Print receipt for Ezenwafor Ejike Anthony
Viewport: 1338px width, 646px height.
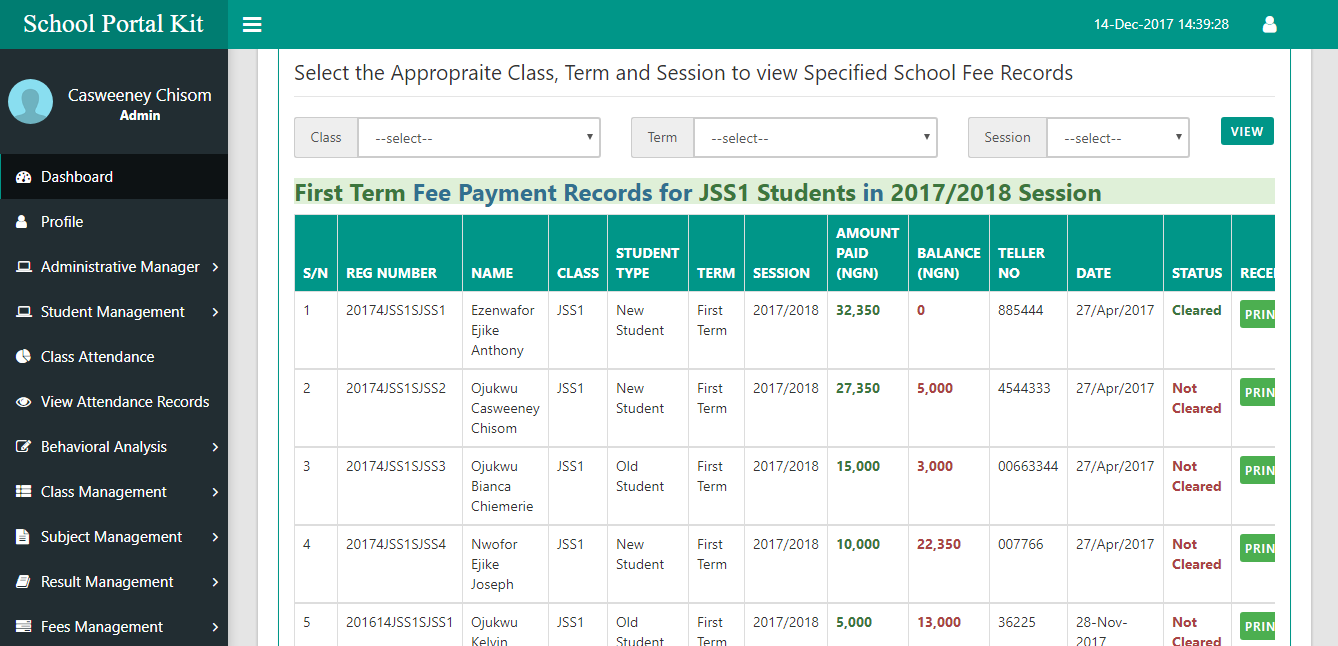(x=1258, y=315)
